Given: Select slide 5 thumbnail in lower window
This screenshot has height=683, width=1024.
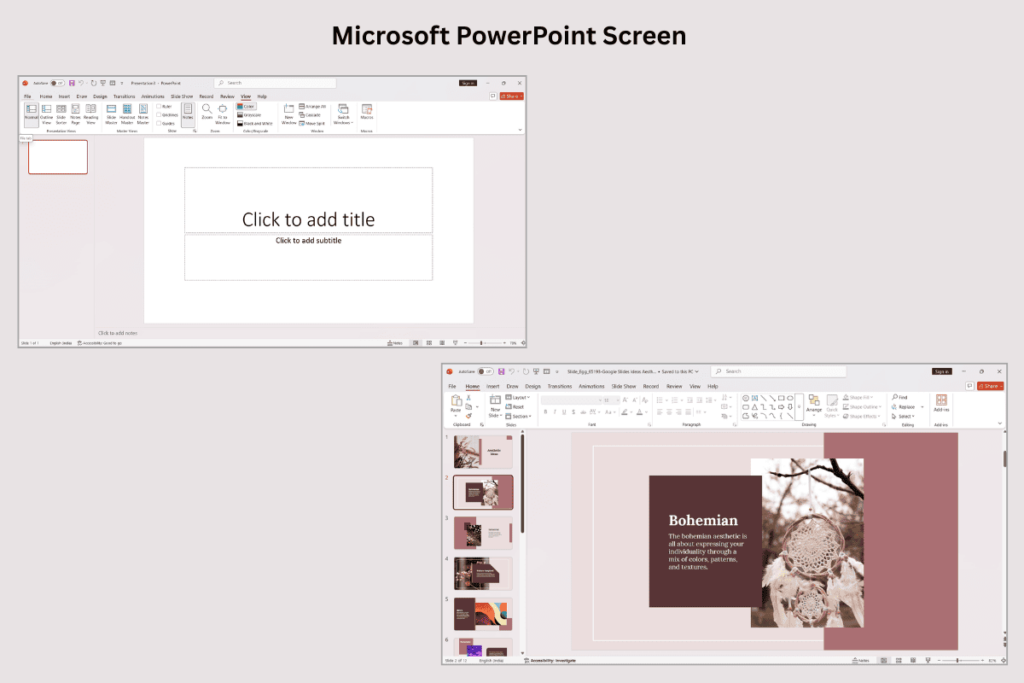Looking at the screenshot, I should click(483, 614).
